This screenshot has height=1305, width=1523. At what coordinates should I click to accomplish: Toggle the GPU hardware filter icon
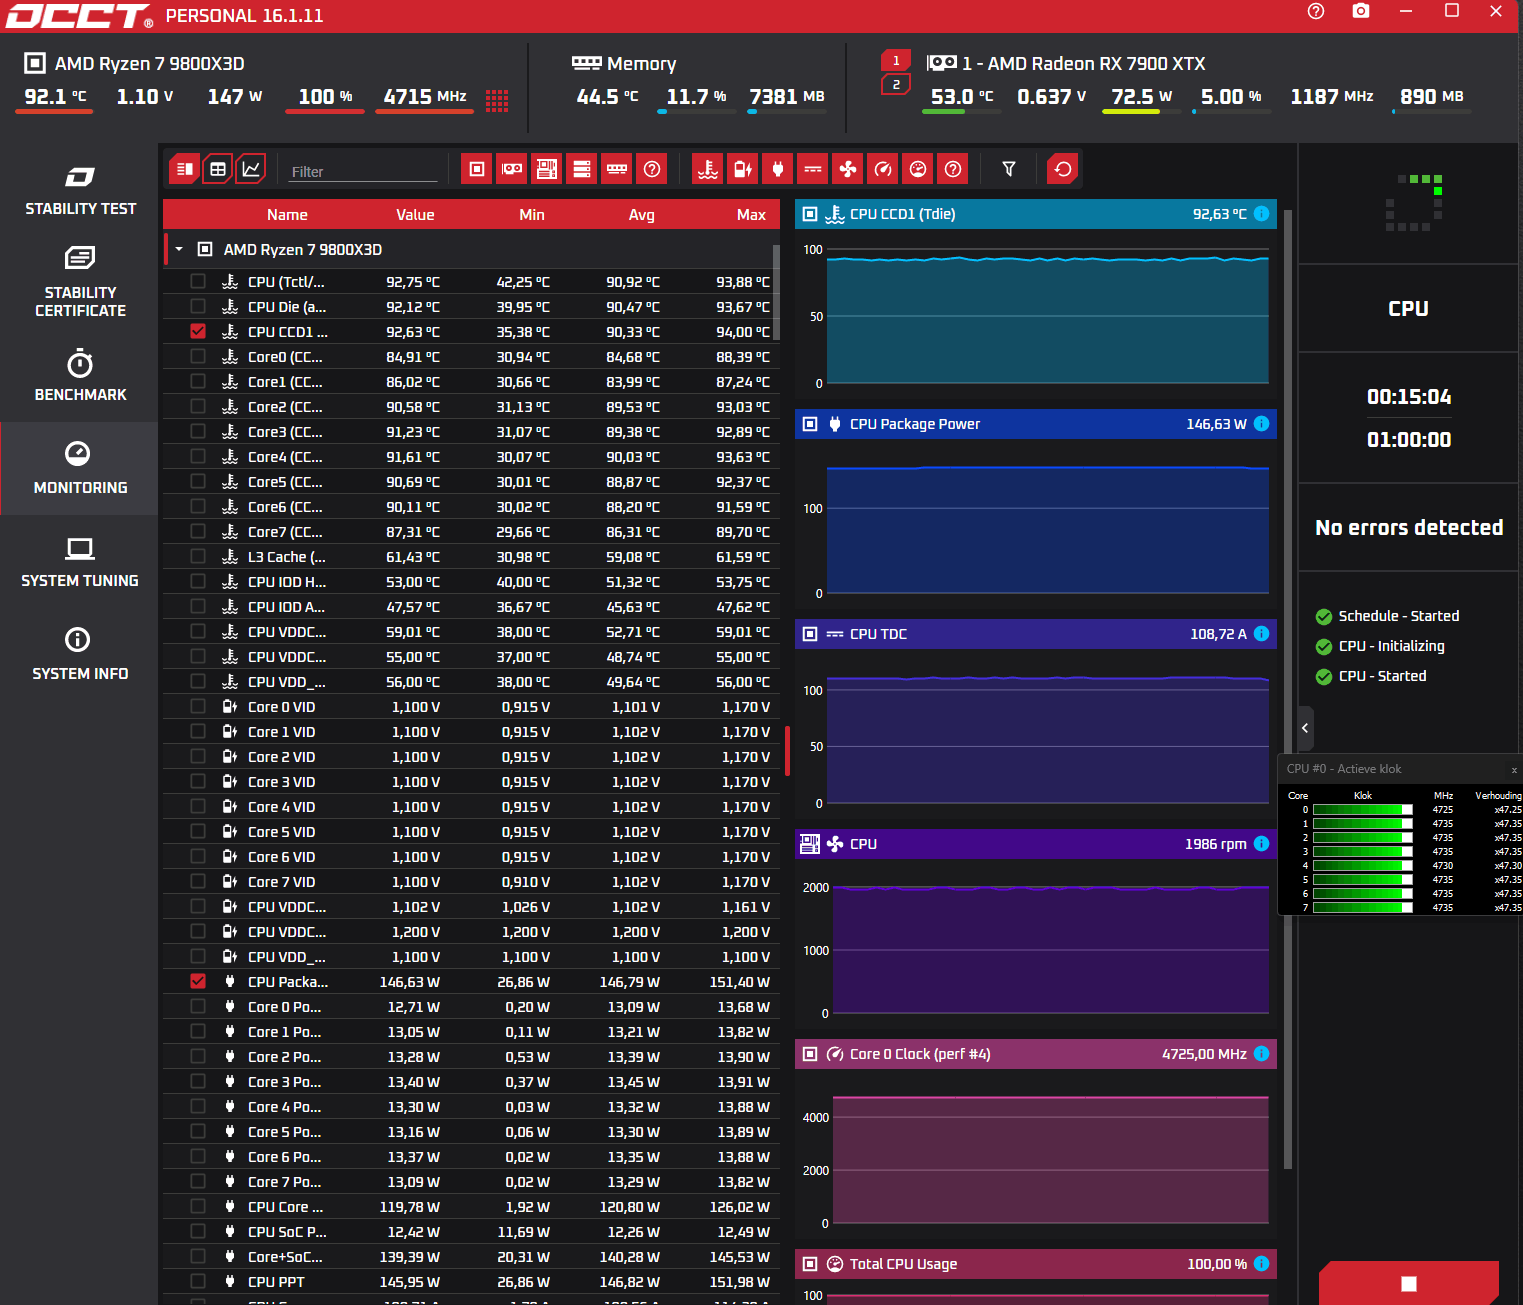click(512, 169)
